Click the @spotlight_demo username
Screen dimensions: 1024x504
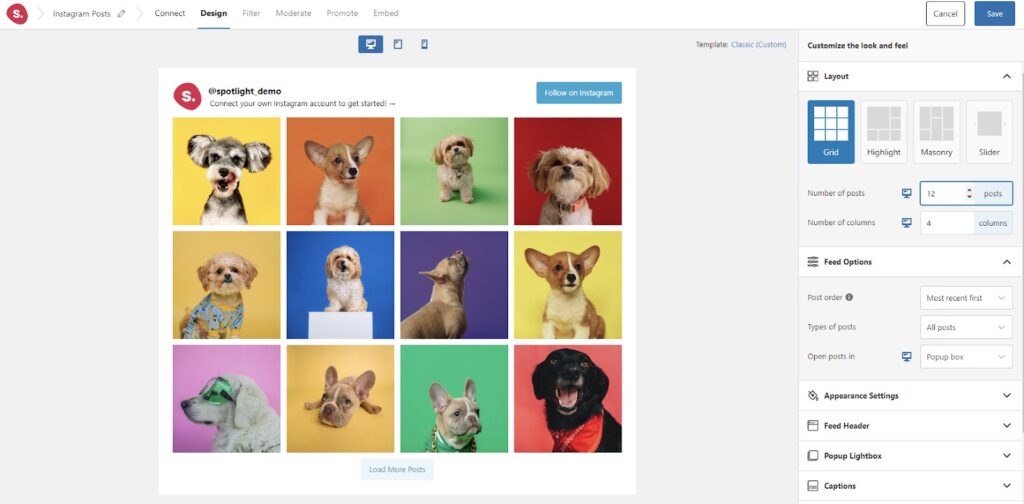point(245,91)
